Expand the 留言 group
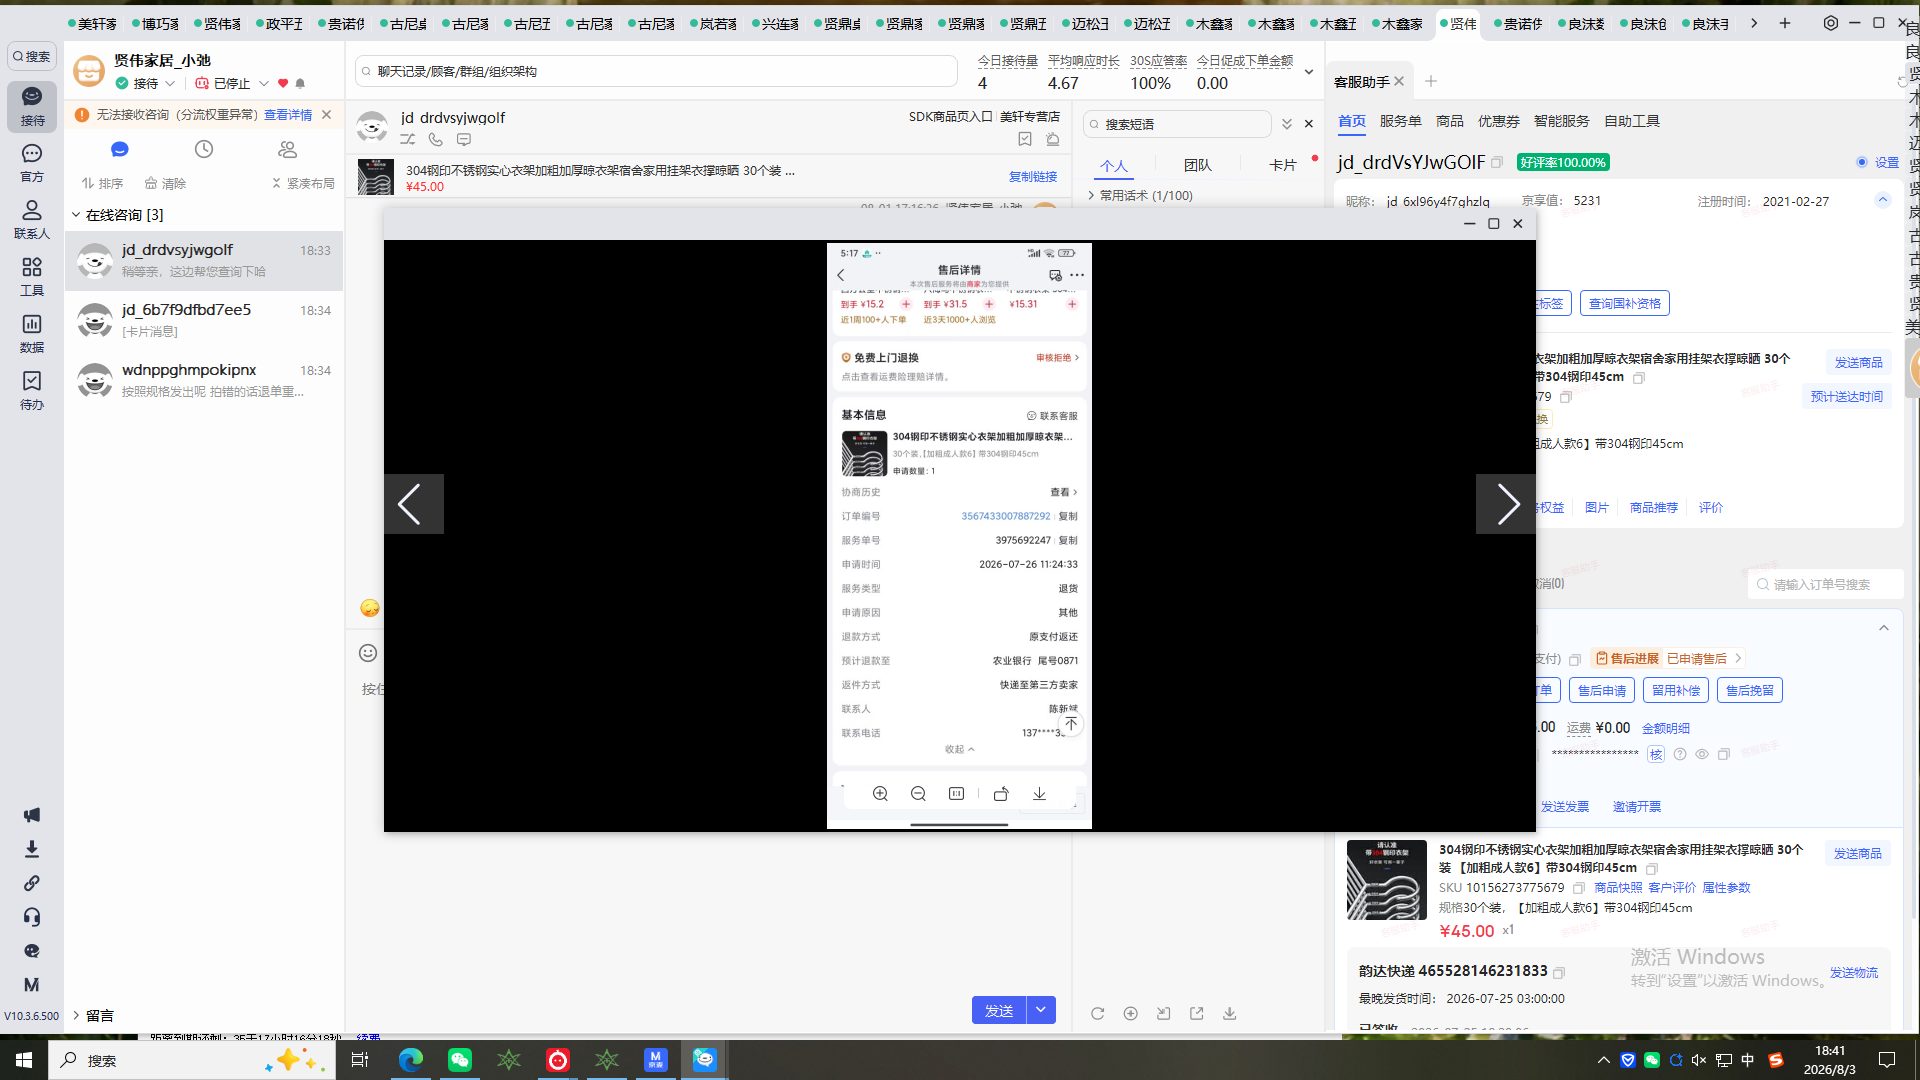The height and width of the screenshot is (1080, 1920). tap(76, 1015)
